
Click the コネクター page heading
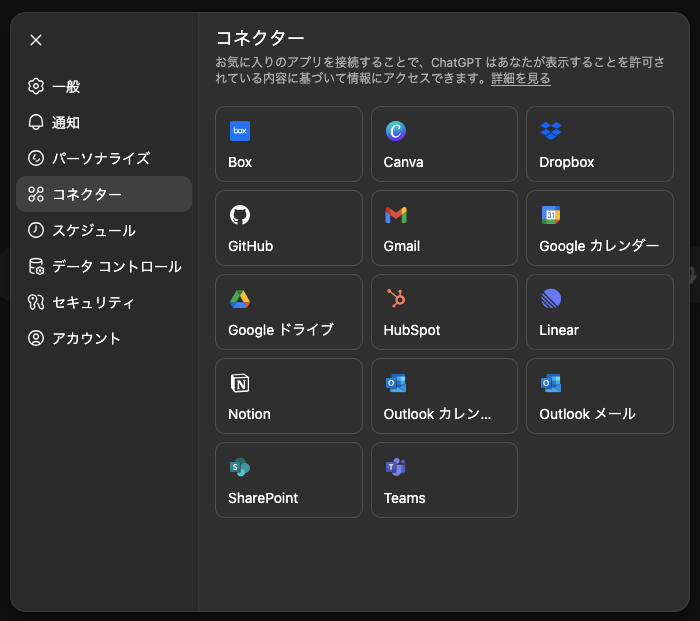click(260, 38)
